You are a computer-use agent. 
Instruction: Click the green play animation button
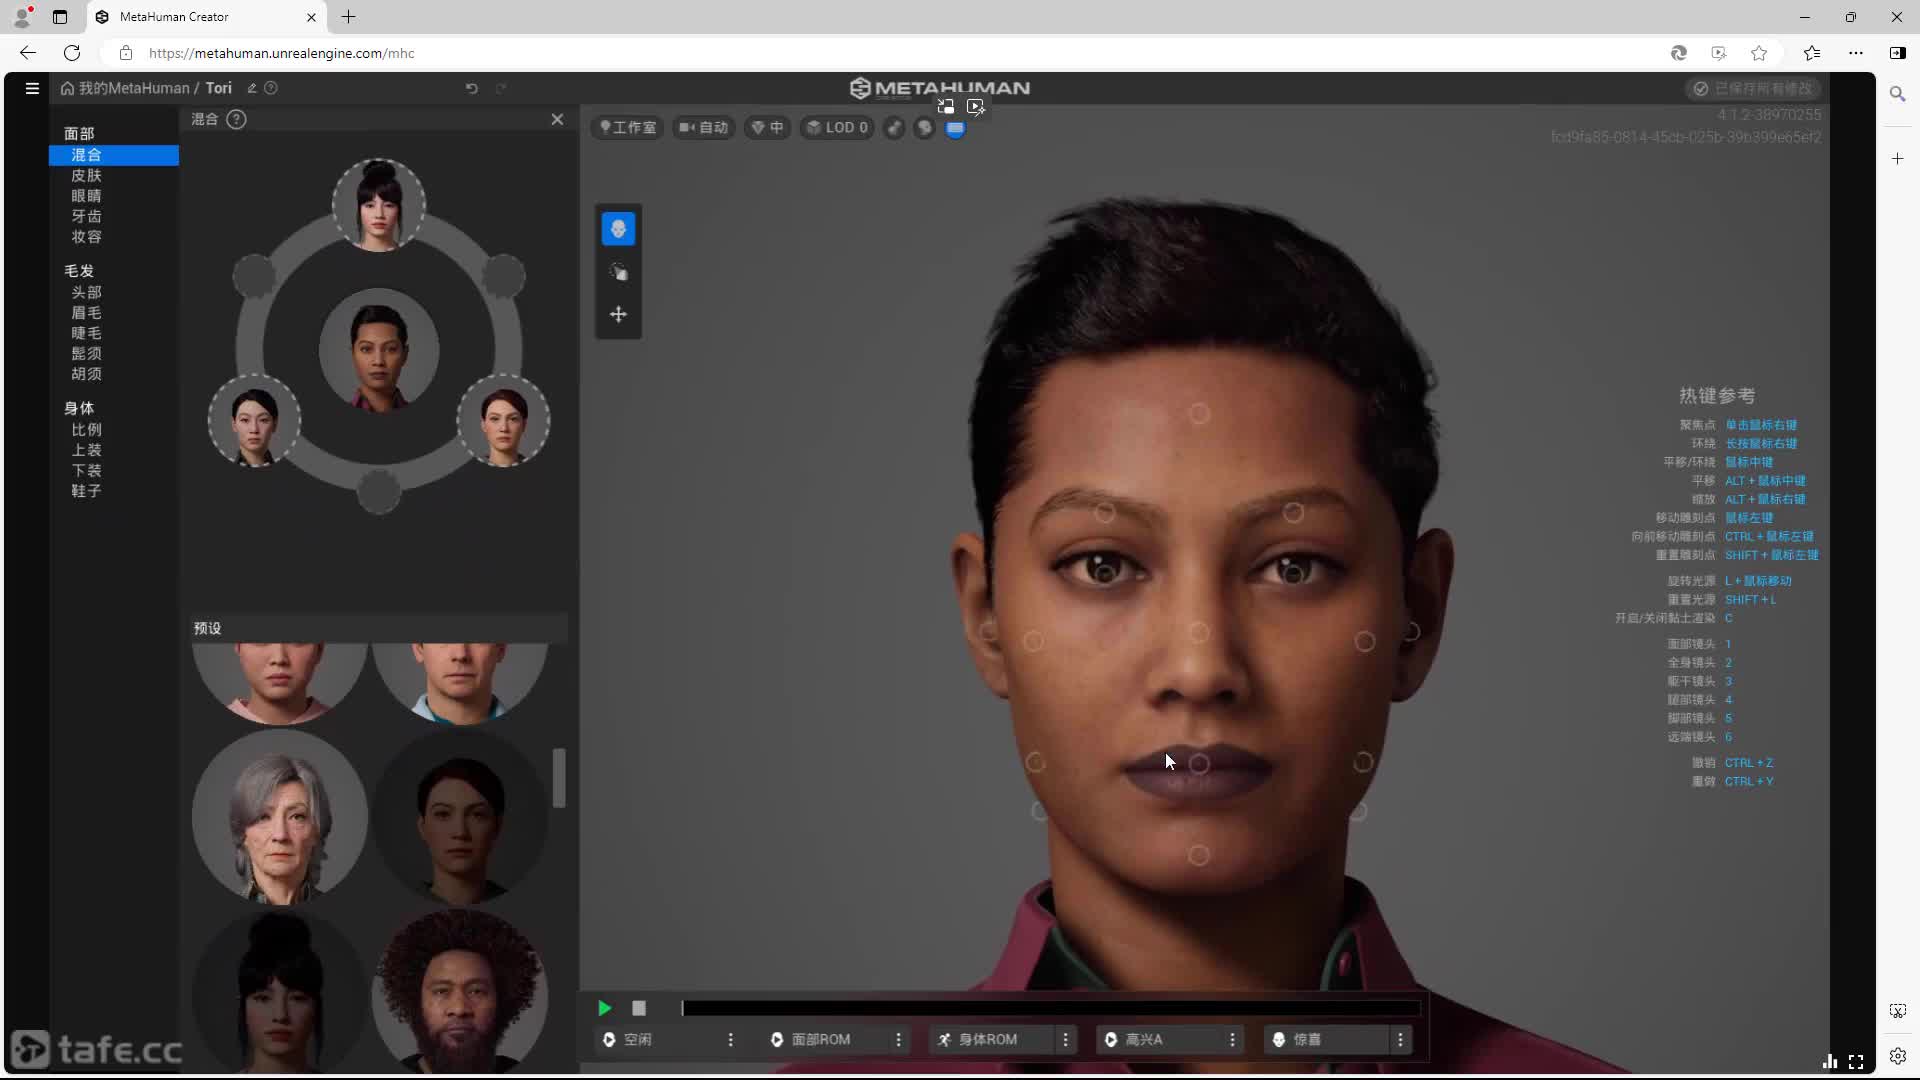604,1008
